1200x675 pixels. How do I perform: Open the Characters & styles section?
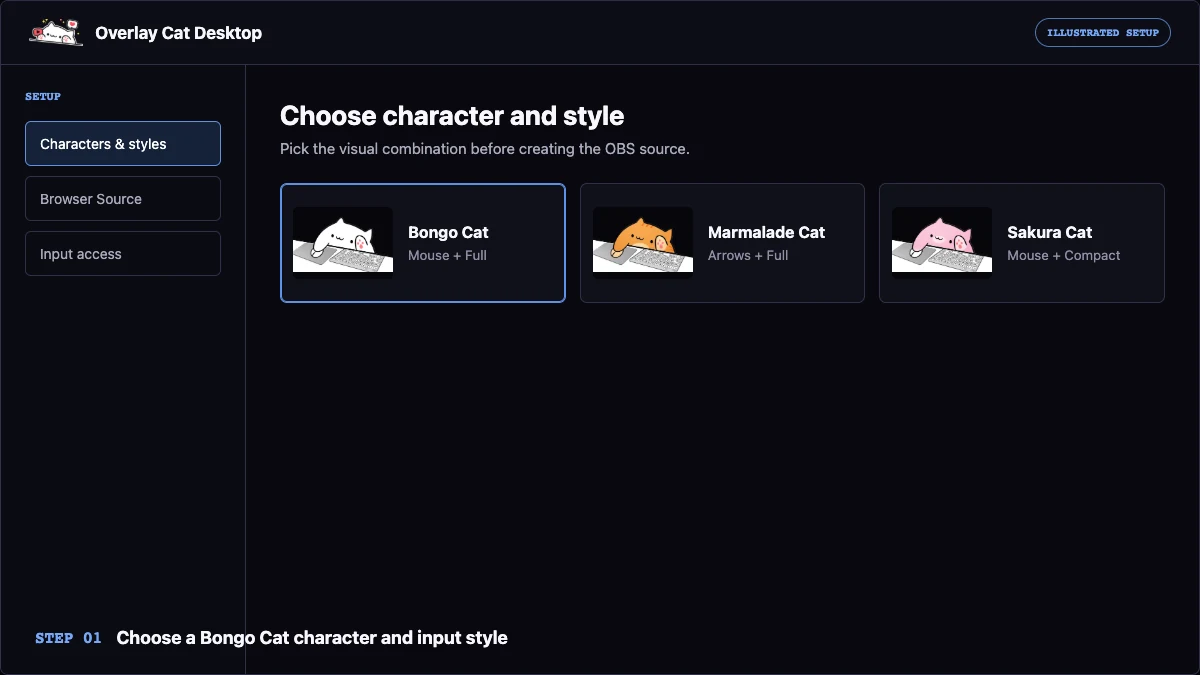[123, 144]
